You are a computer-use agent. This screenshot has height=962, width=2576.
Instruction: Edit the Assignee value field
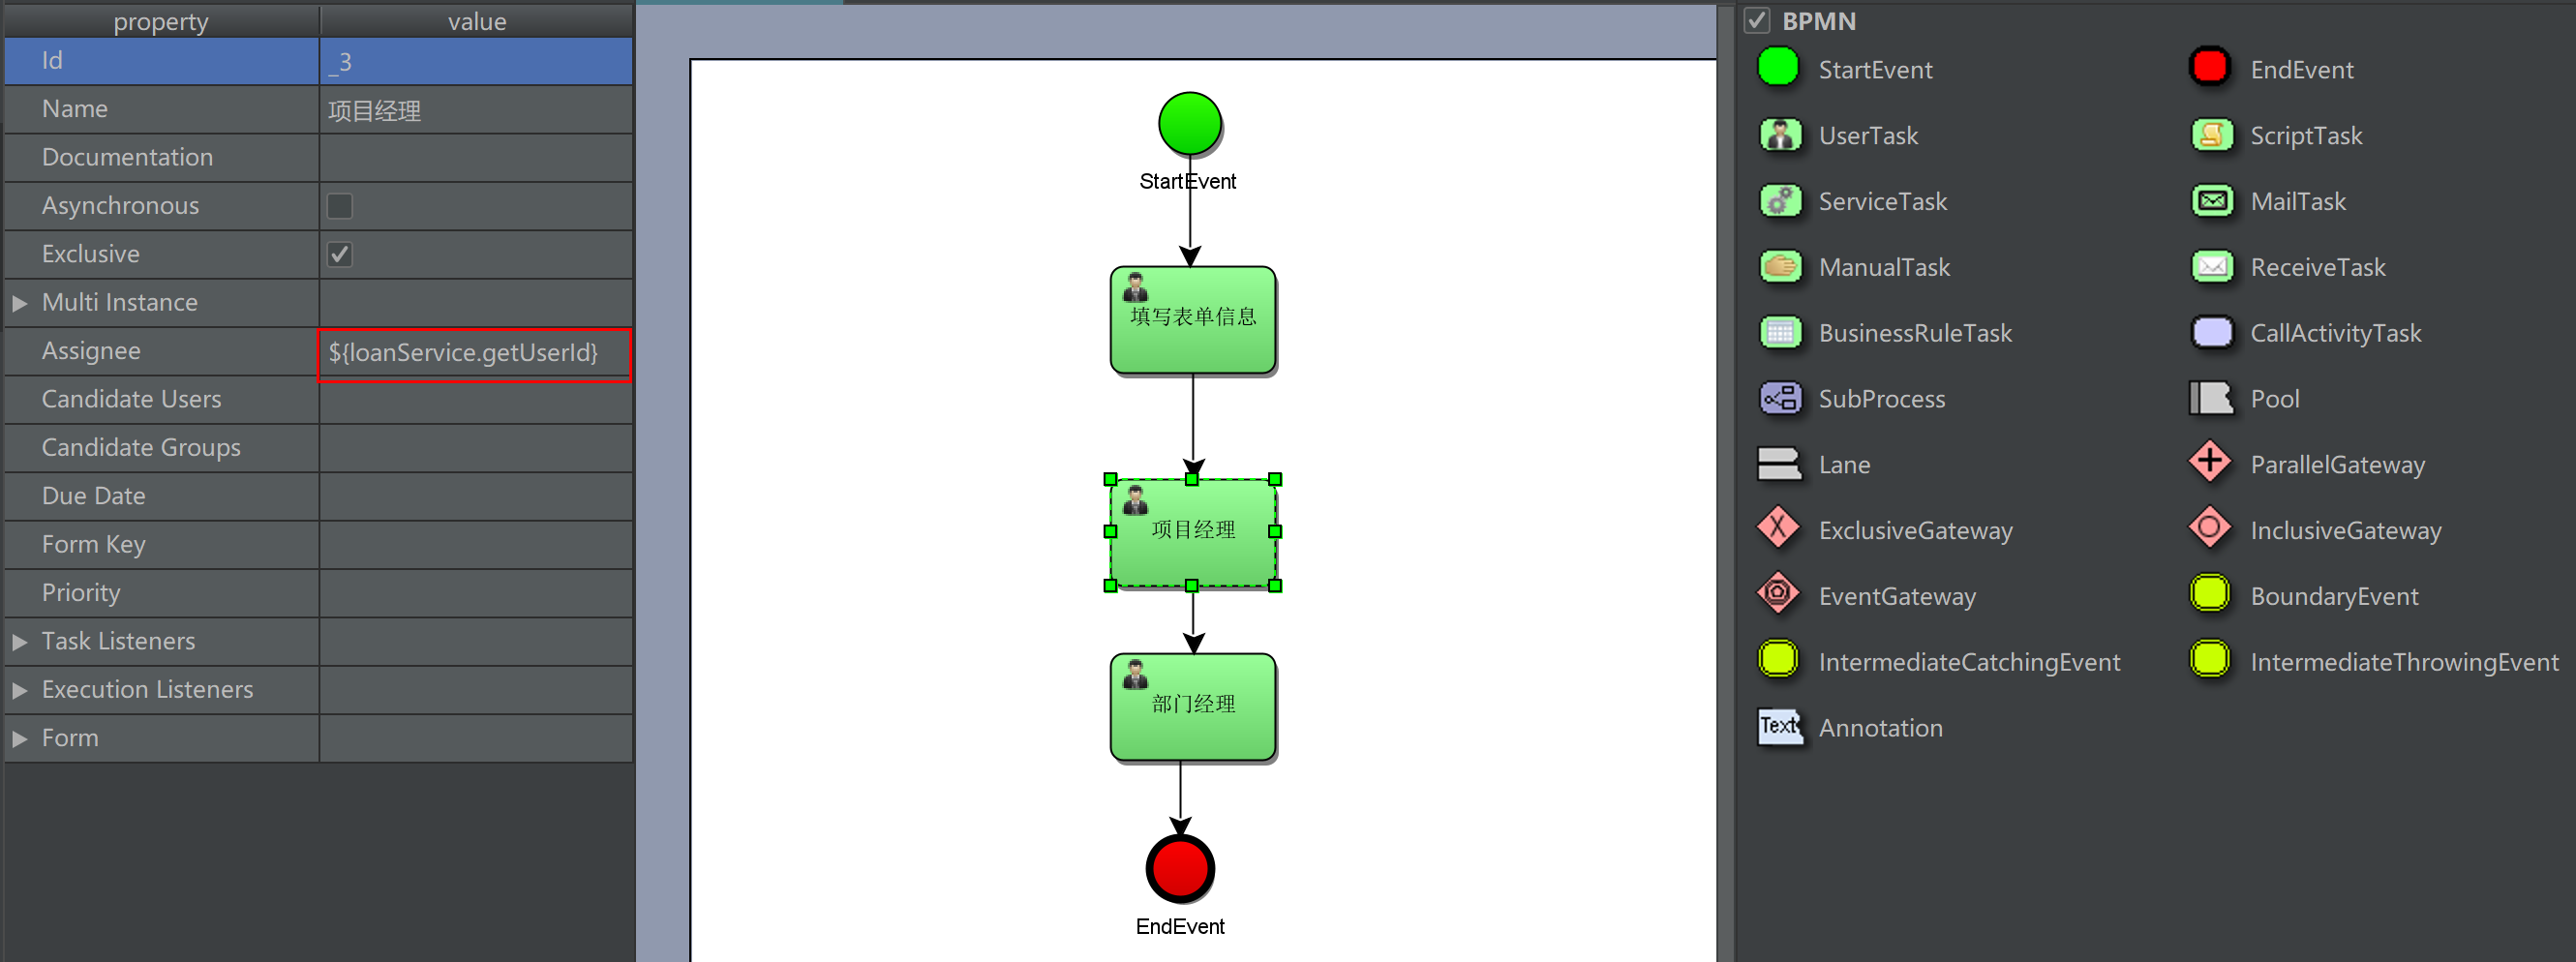[475, 353]
